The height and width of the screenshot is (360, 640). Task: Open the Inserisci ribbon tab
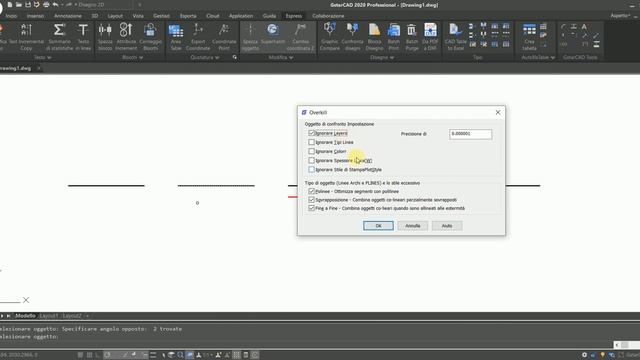35,16
